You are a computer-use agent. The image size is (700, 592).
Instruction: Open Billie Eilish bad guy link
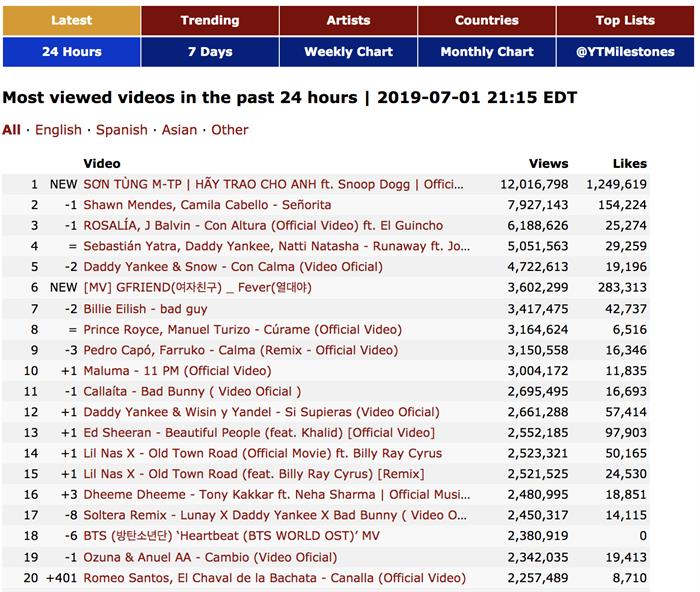pos(145,309)
